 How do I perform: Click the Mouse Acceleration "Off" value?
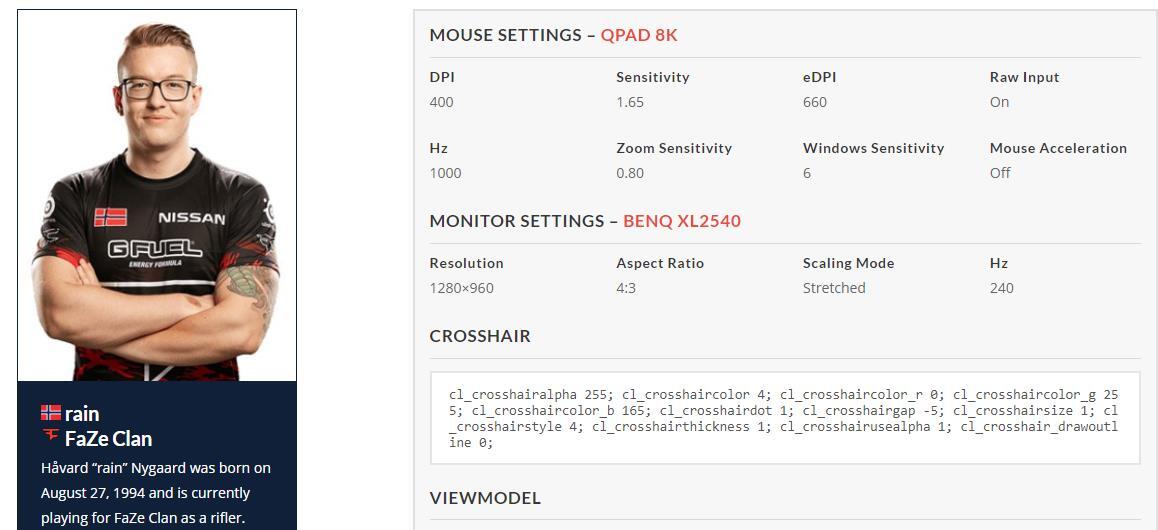[x=1000, y=173]
